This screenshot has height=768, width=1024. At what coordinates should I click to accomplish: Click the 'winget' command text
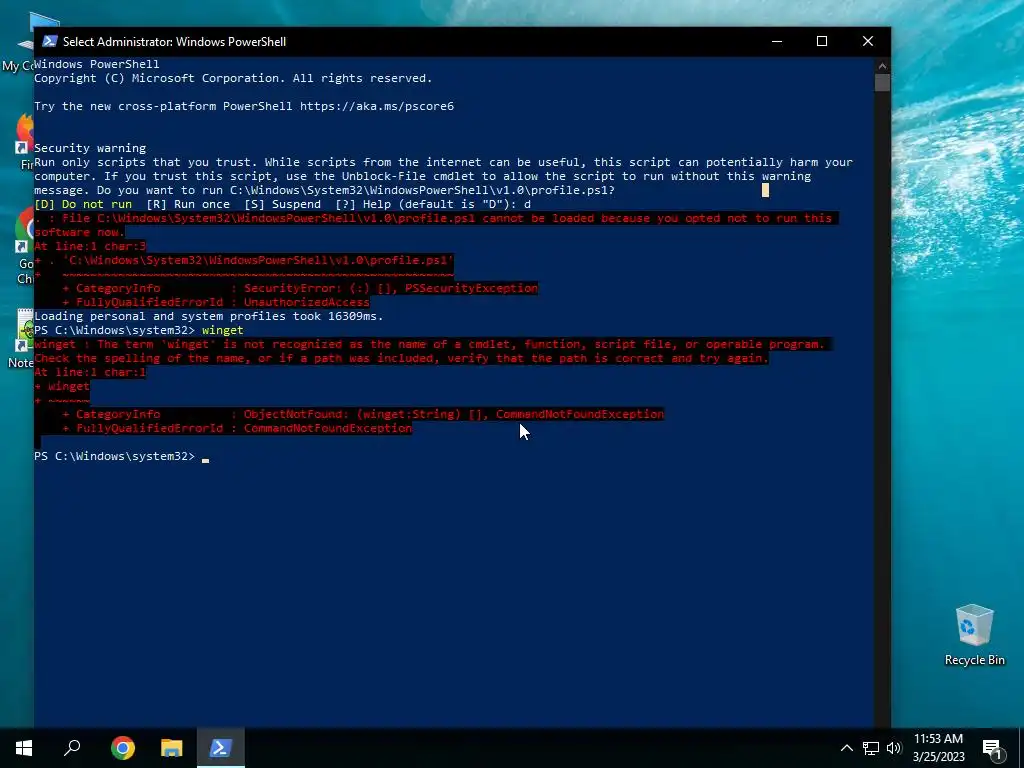(x=223, y=330)
